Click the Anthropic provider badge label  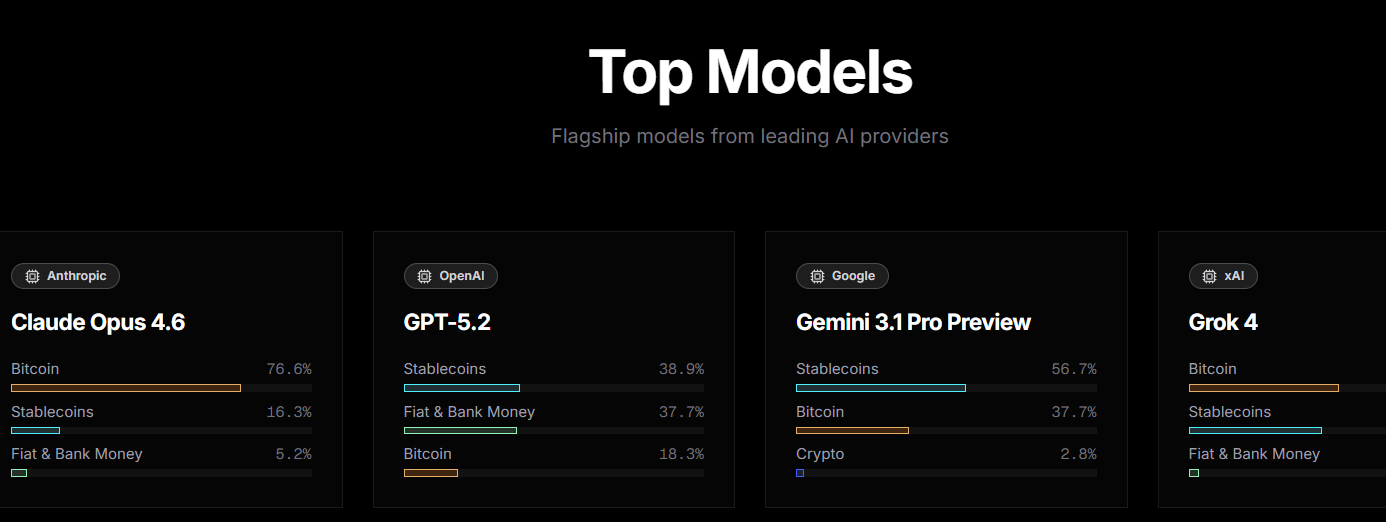pyautogui.click(x=77, y=276)
